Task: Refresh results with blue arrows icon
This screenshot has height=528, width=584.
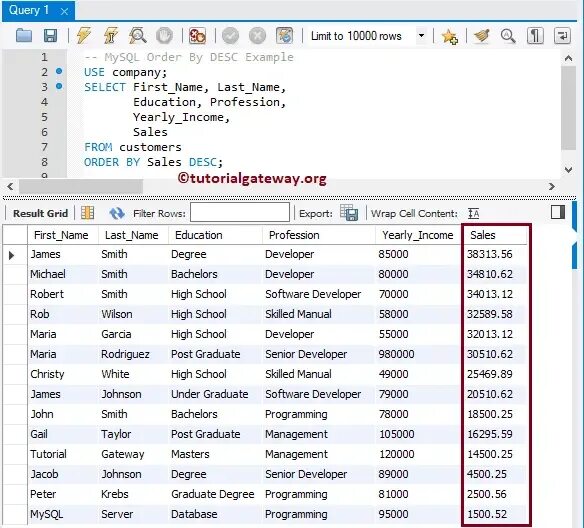Action: [x=117, y=213]
